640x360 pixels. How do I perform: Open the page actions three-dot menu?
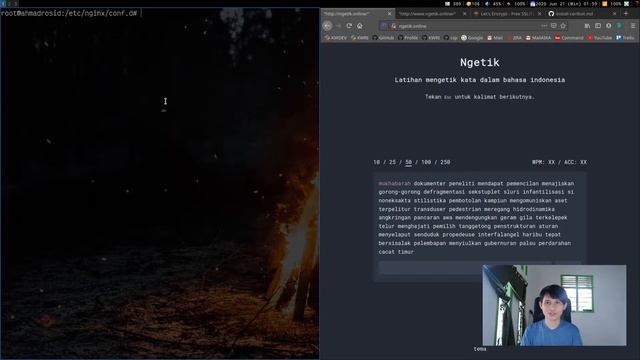tap(544, 25)
